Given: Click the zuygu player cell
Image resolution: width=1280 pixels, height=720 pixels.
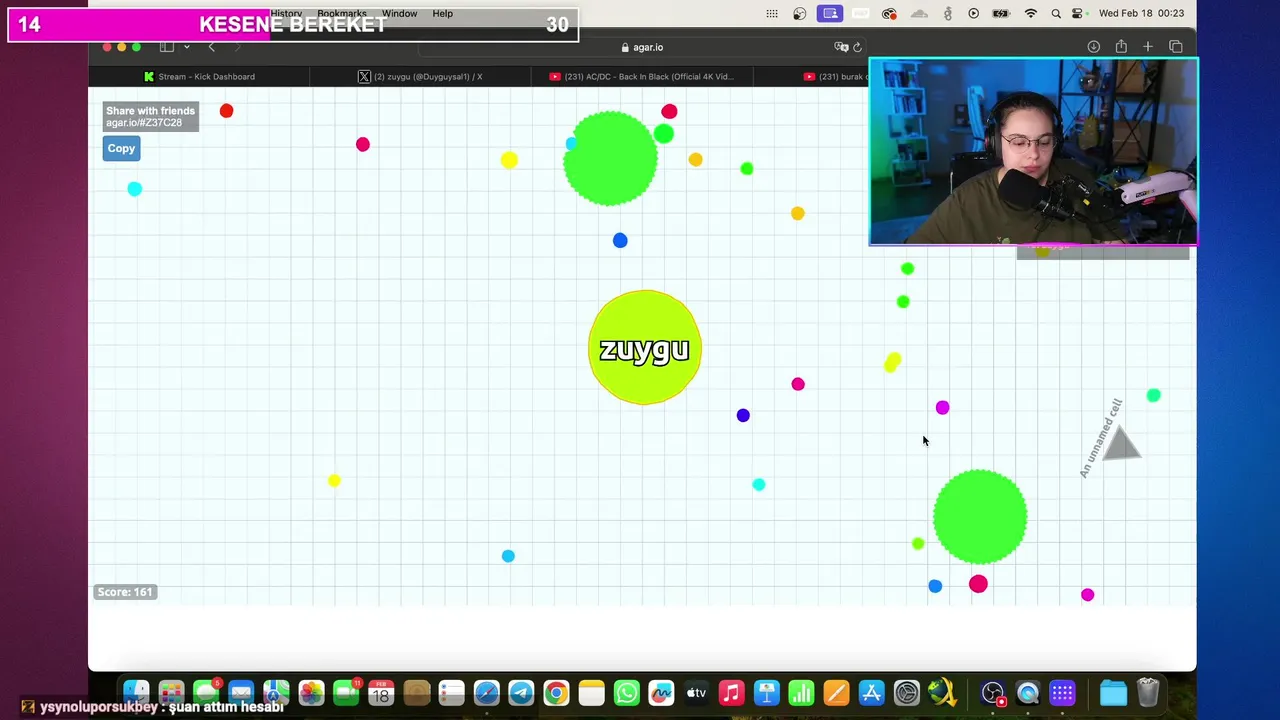Looking at the screenshot, I should (x=645, y=348).
